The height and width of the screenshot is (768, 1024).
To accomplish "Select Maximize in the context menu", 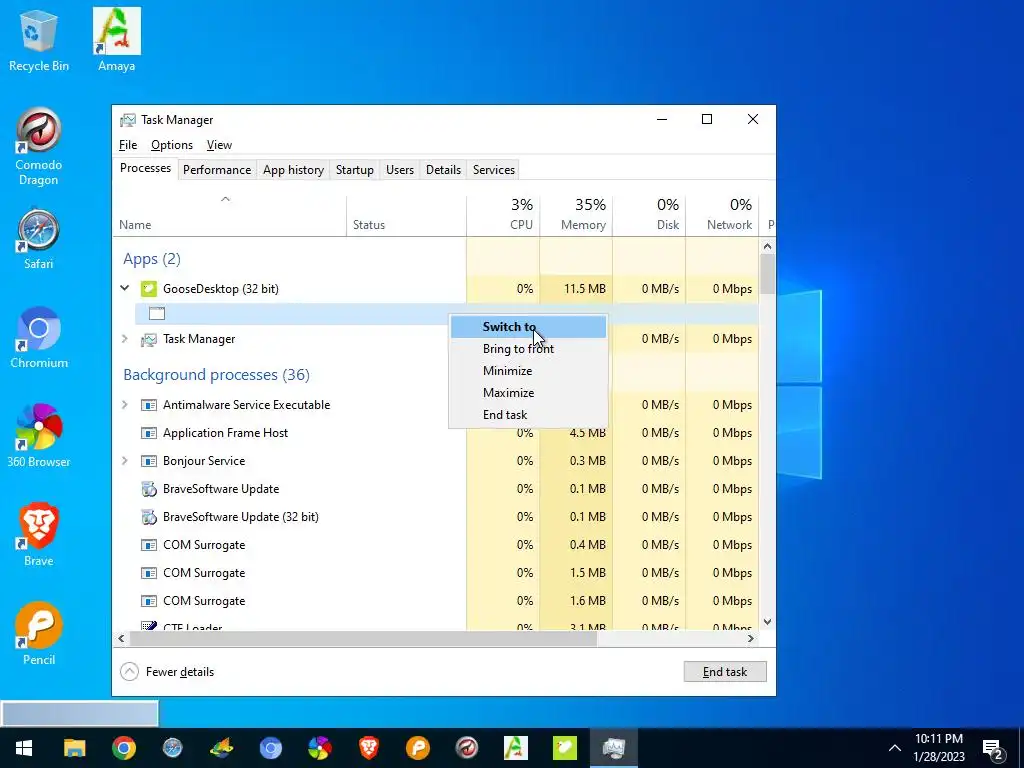I will 528,393.
